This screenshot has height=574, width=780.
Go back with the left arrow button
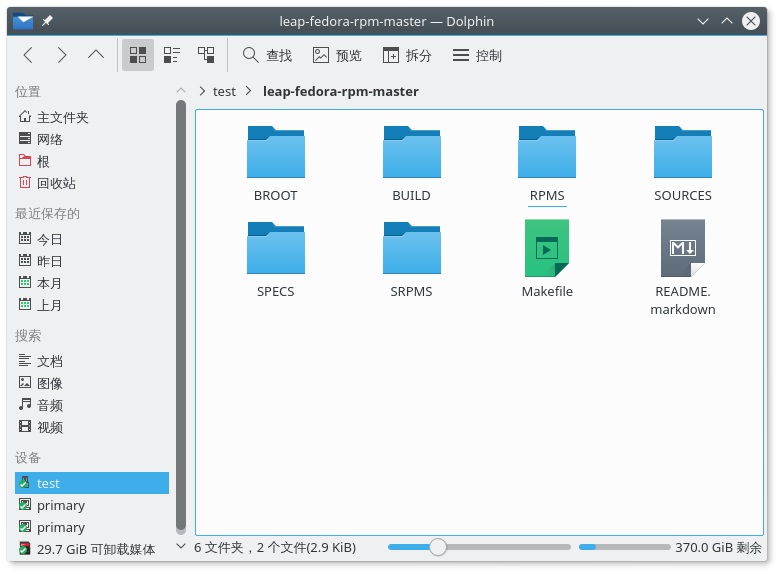[x=28, y=55]
